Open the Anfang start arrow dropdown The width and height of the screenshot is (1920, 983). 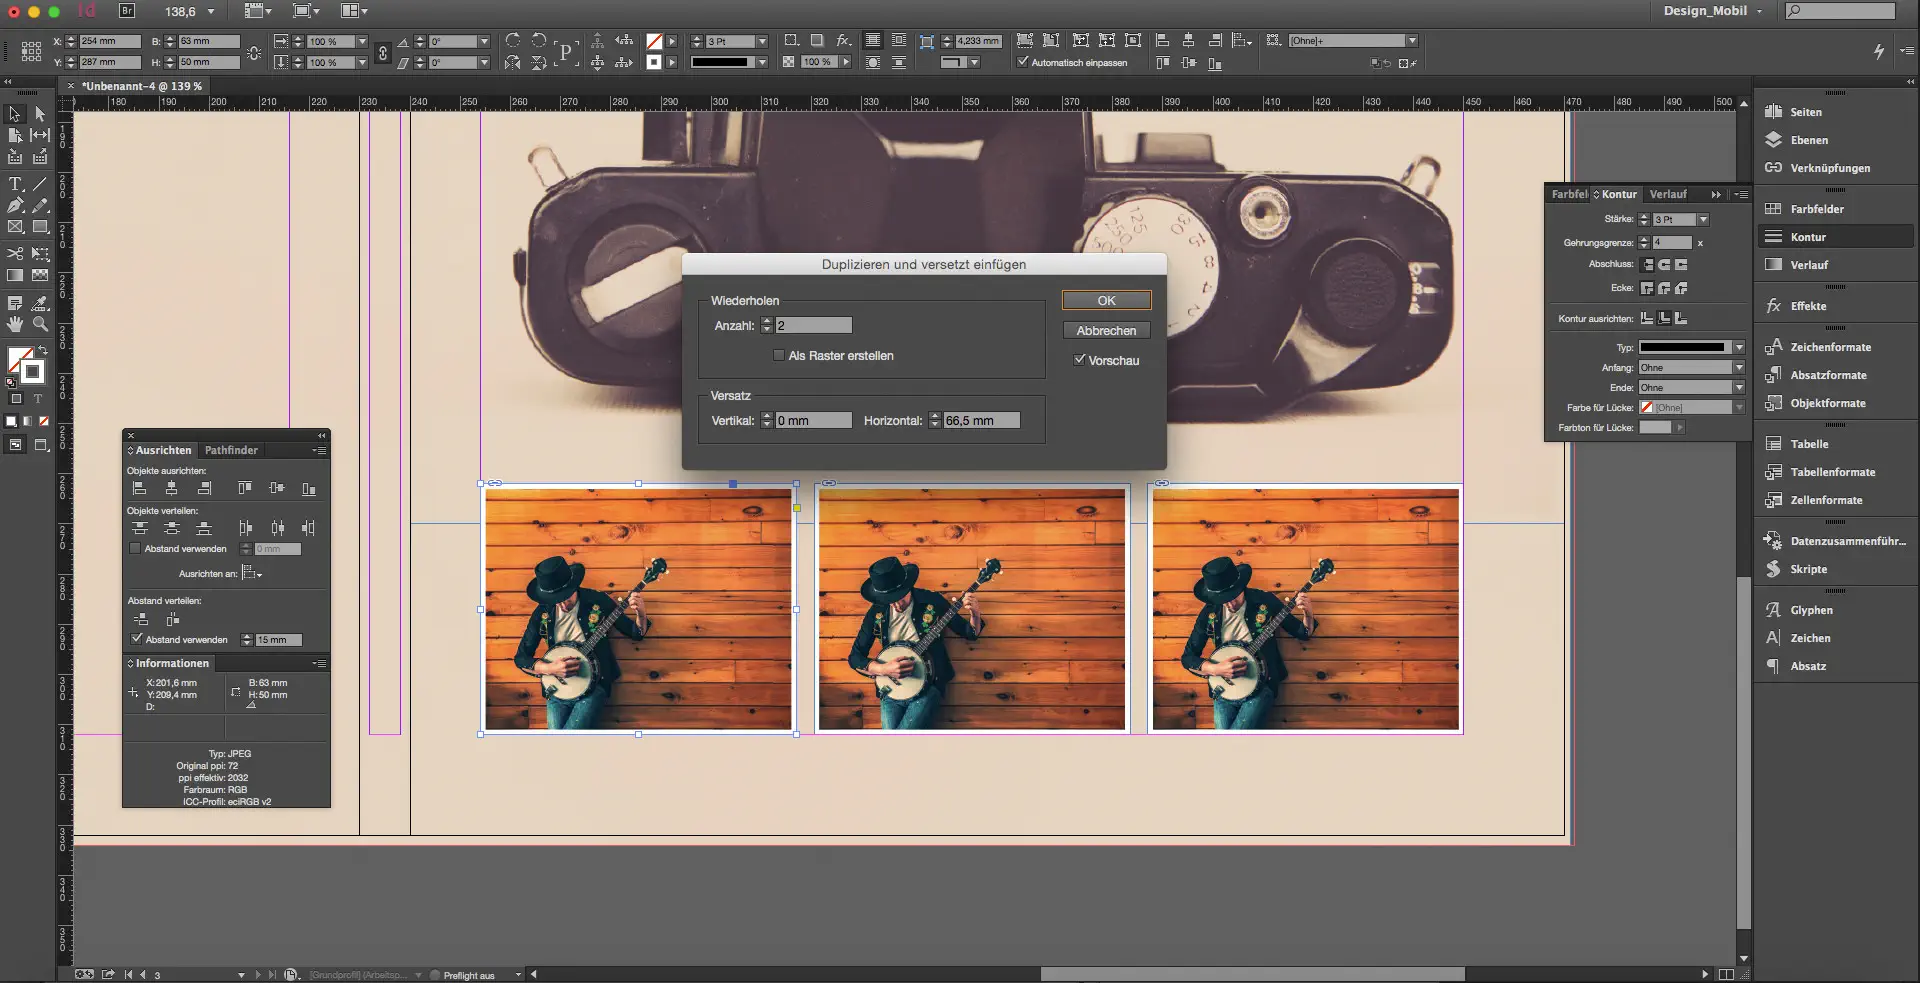(x=1739, y=368)
